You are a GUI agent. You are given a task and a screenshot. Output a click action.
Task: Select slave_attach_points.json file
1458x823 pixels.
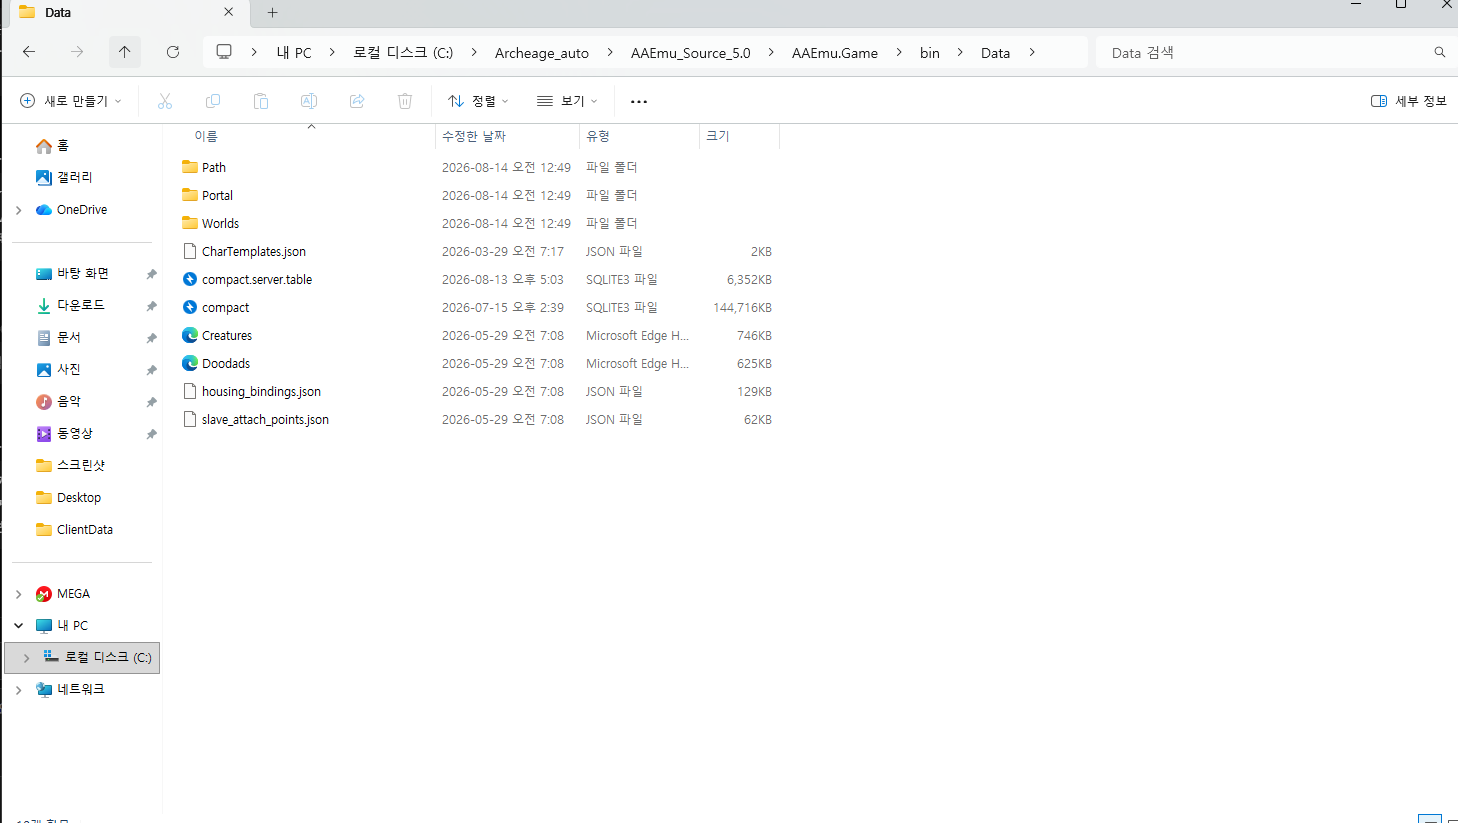pos(265,420)
